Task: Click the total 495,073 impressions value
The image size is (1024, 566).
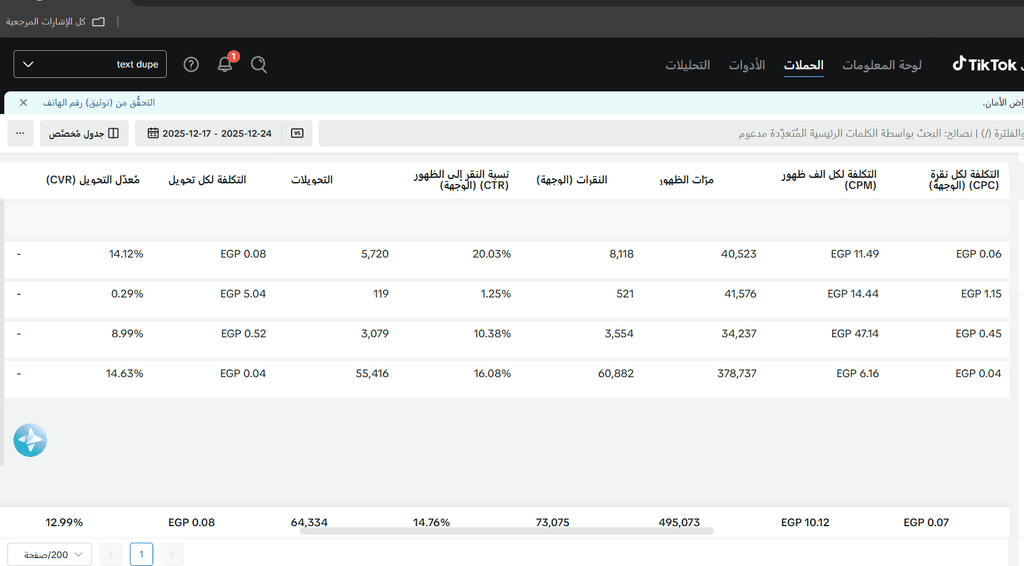Action: pyautogui.click(x=679, y=522)
